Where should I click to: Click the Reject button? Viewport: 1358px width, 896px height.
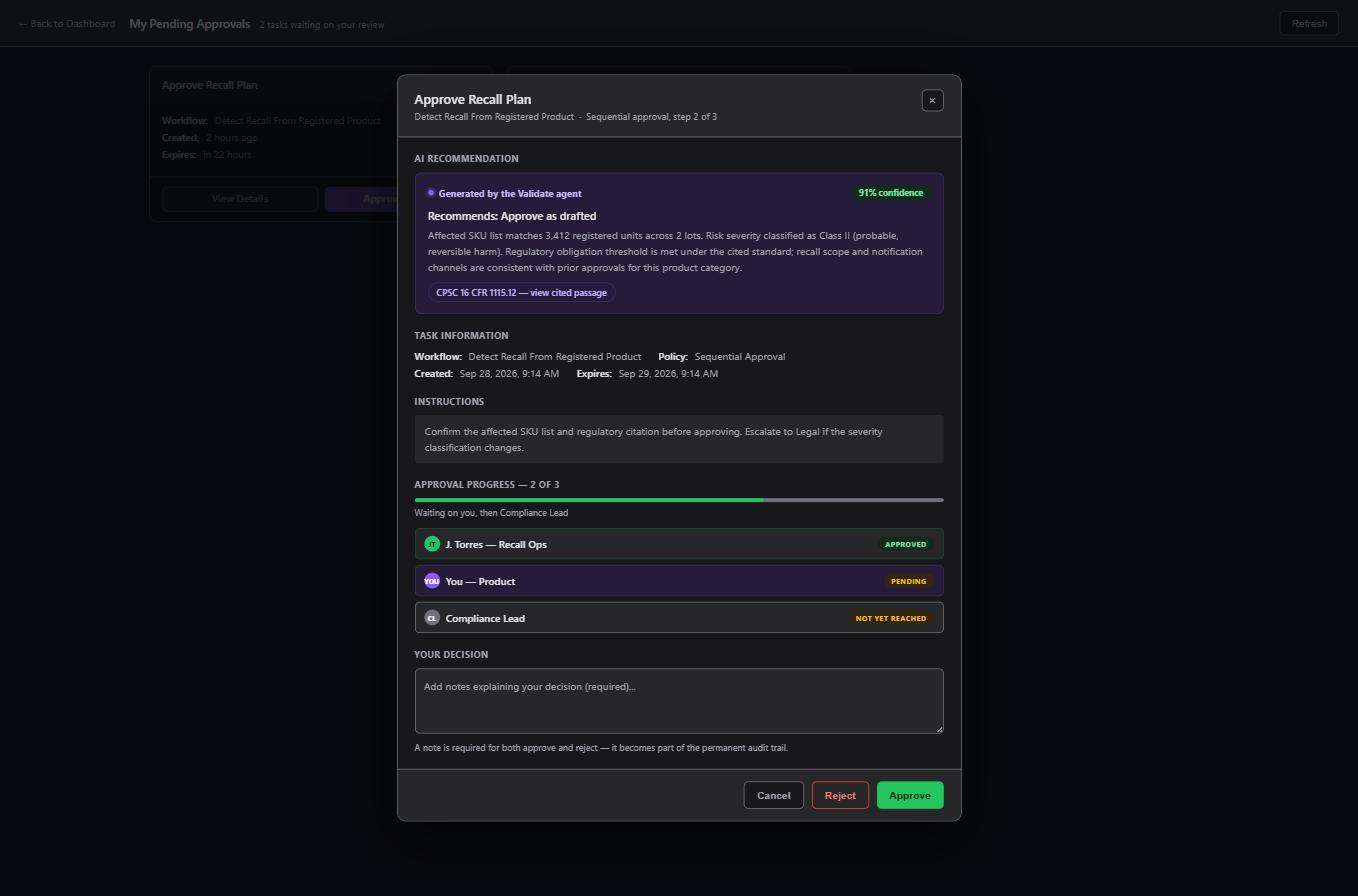click(x=840, y=796)
